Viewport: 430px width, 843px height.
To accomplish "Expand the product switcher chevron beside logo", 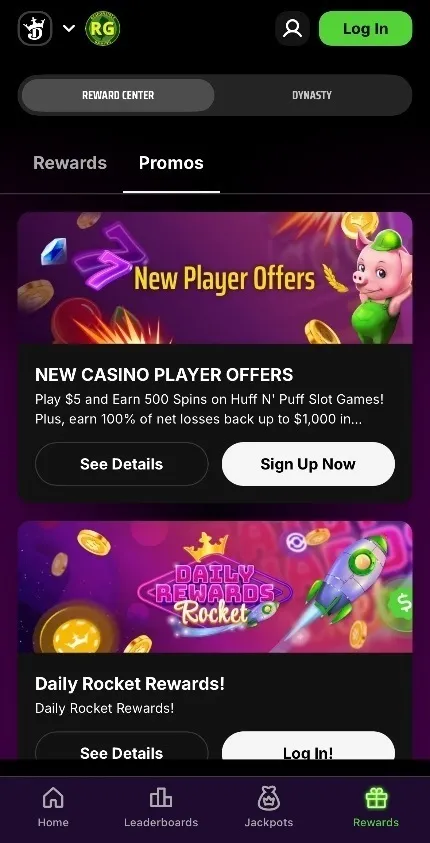I will click(x=69, y=28).
